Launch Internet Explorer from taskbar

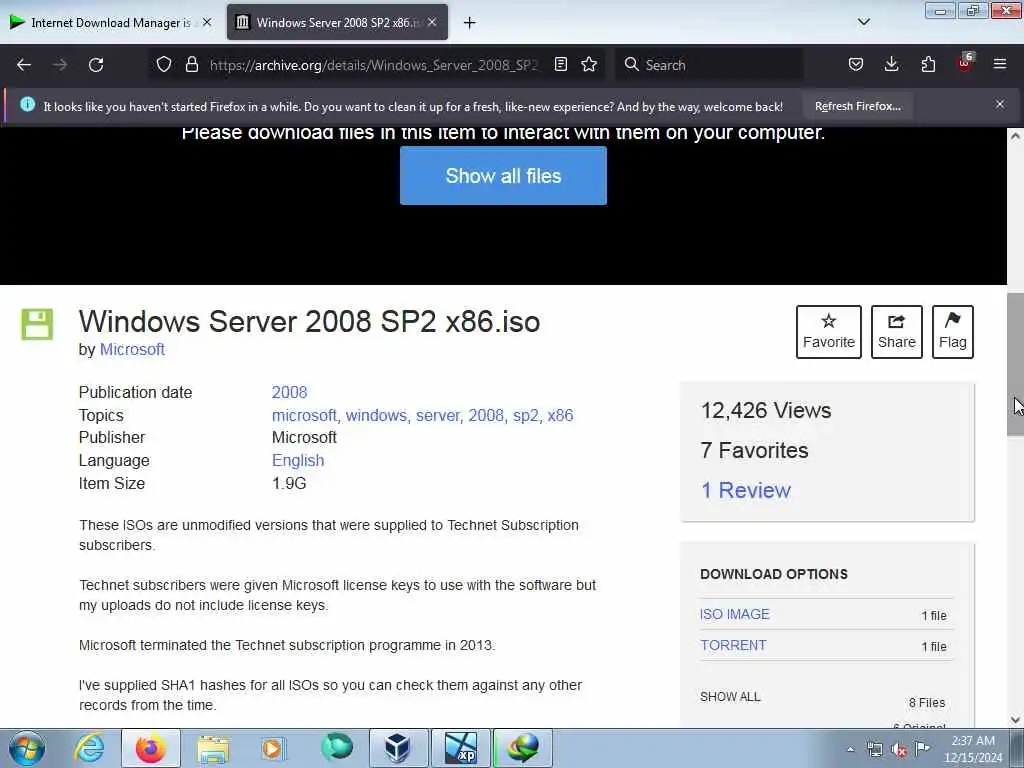coord(89,748)
